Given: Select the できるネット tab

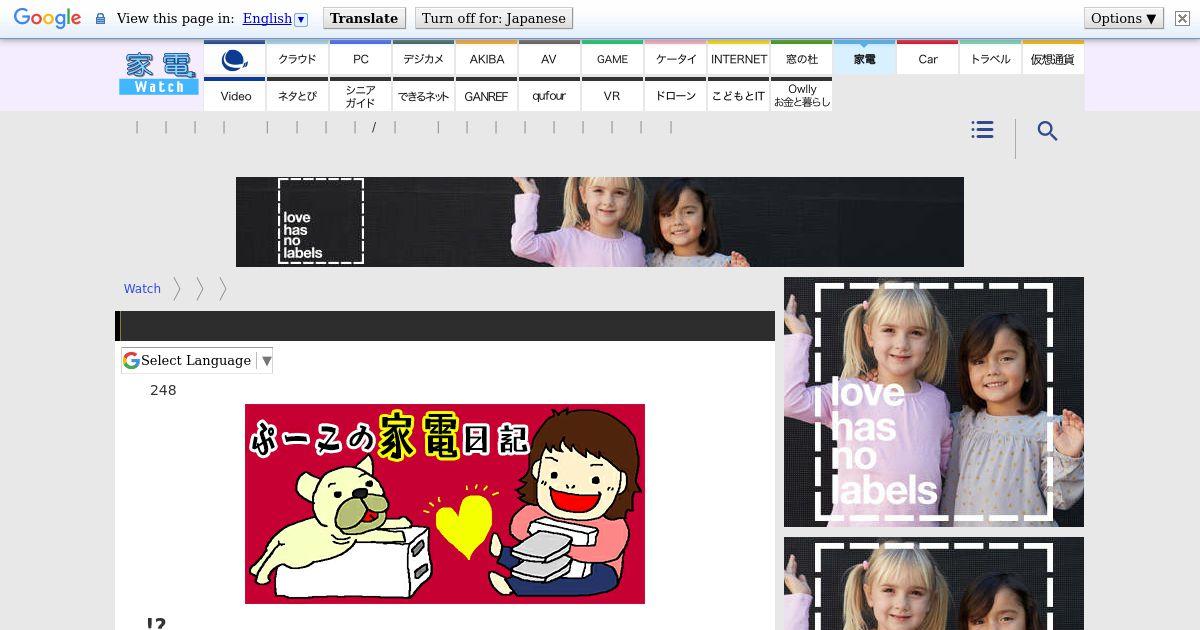Looking at the screenshot, I should pyautogui.click(x=423, y=95).
